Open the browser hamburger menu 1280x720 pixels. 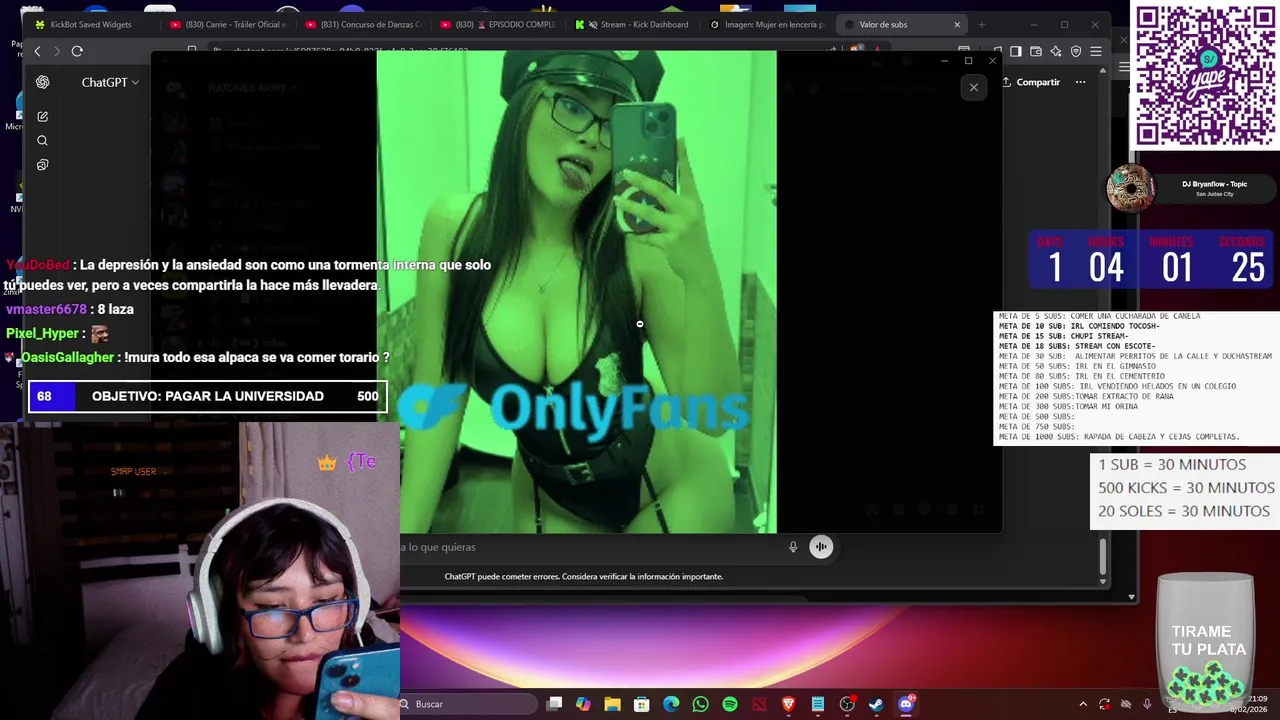click(1096, 51)
